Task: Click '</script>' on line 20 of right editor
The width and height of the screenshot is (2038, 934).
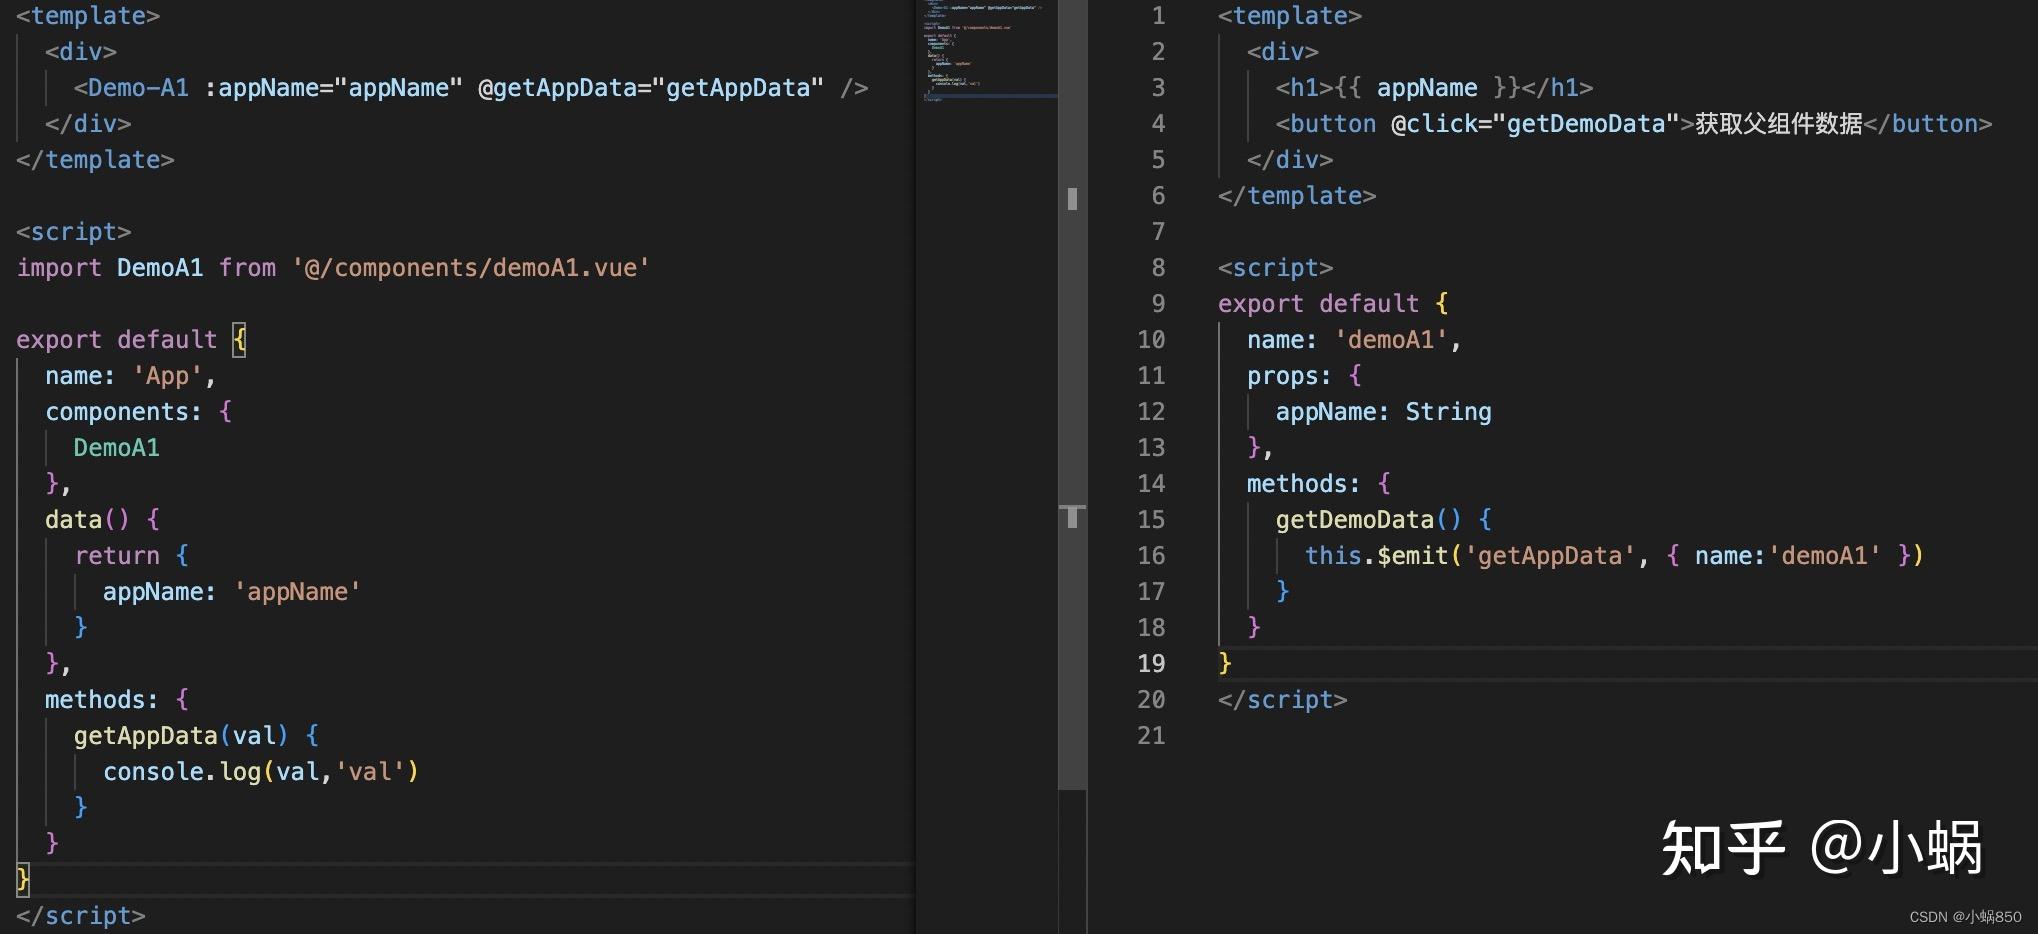Action: tap(1283, 700)
